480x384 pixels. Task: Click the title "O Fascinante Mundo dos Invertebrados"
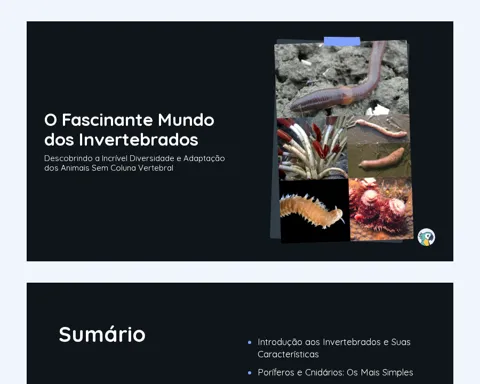pyautogui.click(x=129, y=130)
